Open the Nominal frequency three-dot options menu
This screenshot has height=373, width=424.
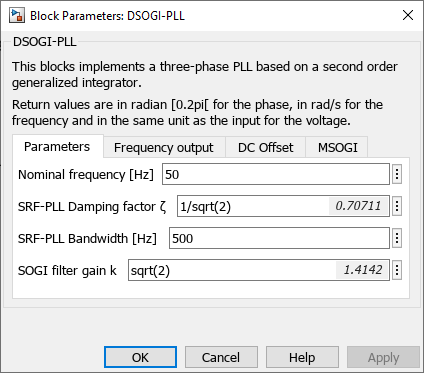pyautogui.click(x=397, y=174)
